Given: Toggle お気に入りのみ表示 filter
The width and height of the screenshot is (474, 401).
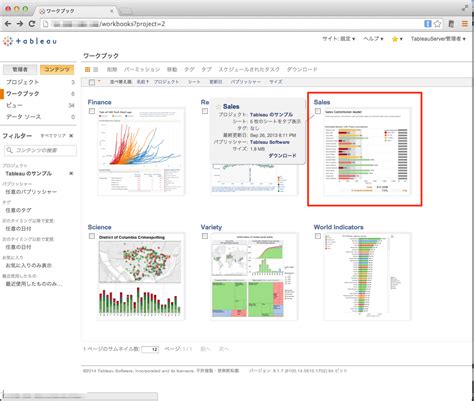Looking at the screenshot, I should 28,265.
